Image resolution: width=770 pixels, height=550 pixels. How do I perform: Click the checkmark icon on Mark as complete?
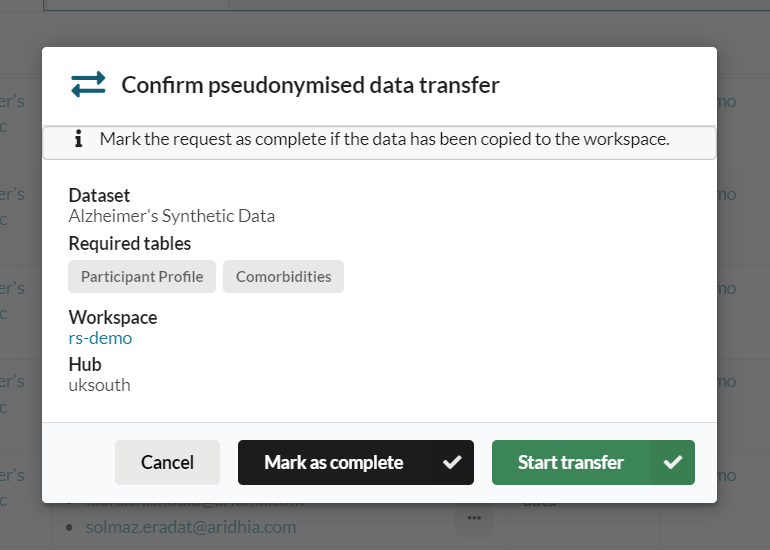tap(452, 462)
